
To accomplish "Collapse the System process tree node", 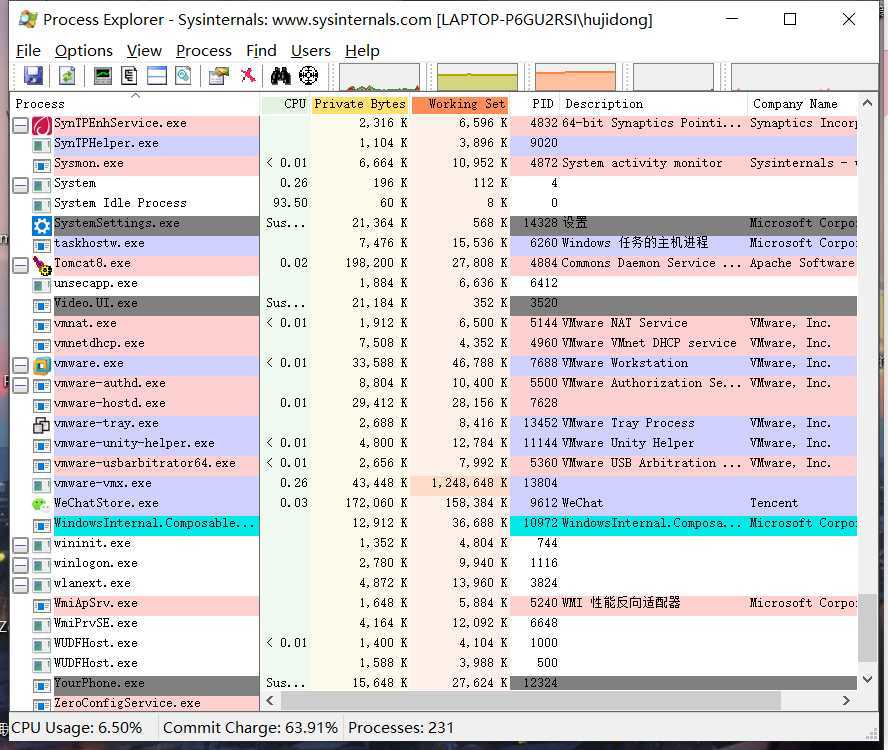I will 20,185.
